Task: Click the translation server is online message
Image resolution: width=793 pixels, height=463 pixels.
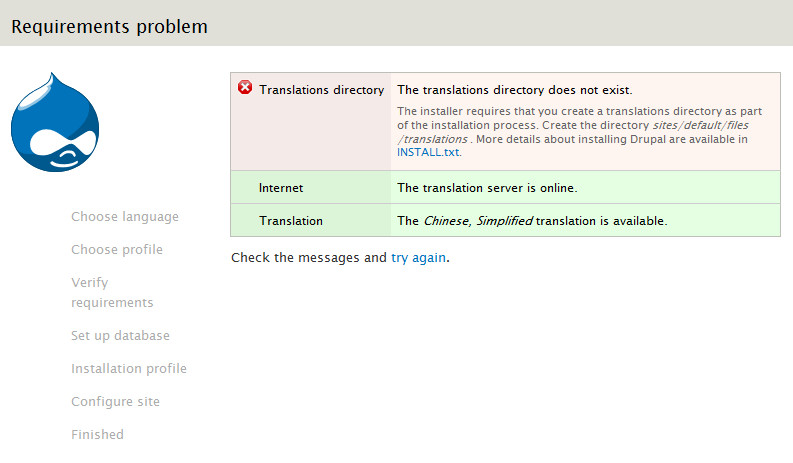Action: pos(487,188)
